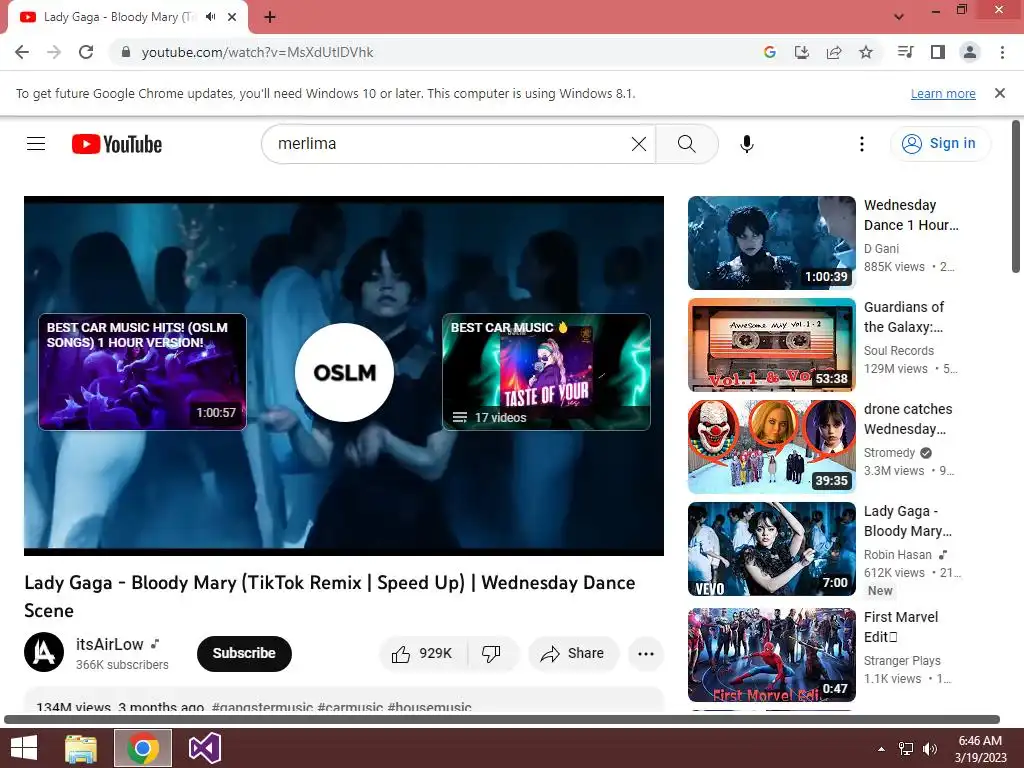The image size is (1024, 768).
Task: Open media controls in Chrome toolbar
Action: pyautogui.click(x=905, y=52)
